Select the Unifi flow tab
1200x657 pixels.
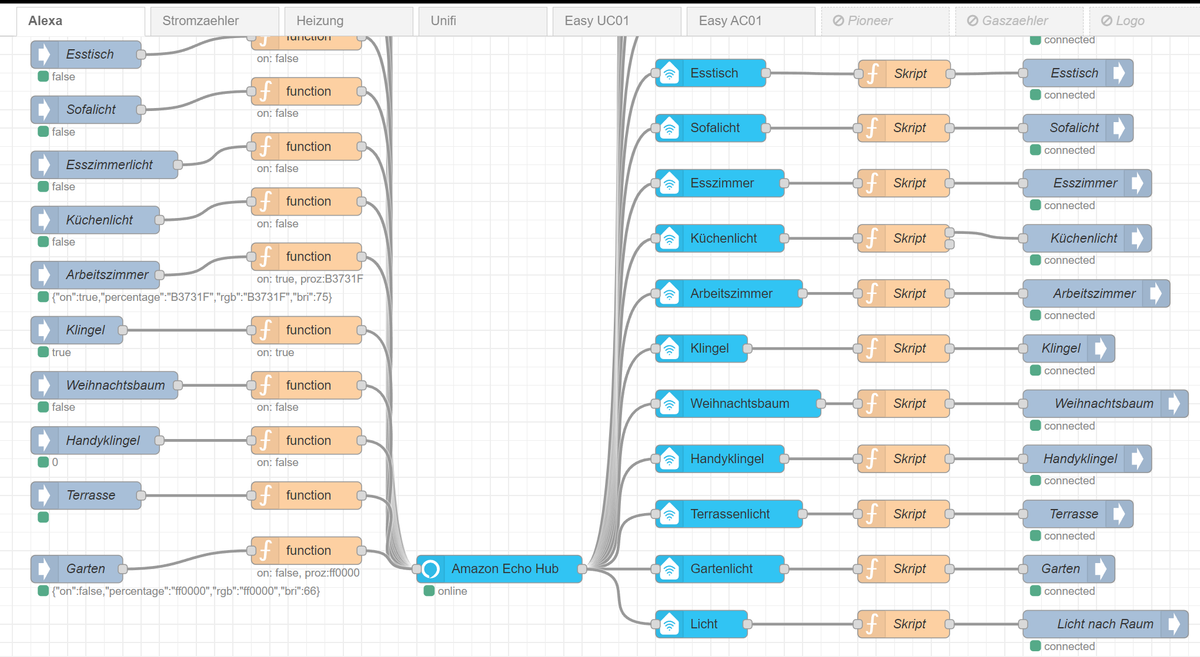pyautogui.click(x=482, y=21)
